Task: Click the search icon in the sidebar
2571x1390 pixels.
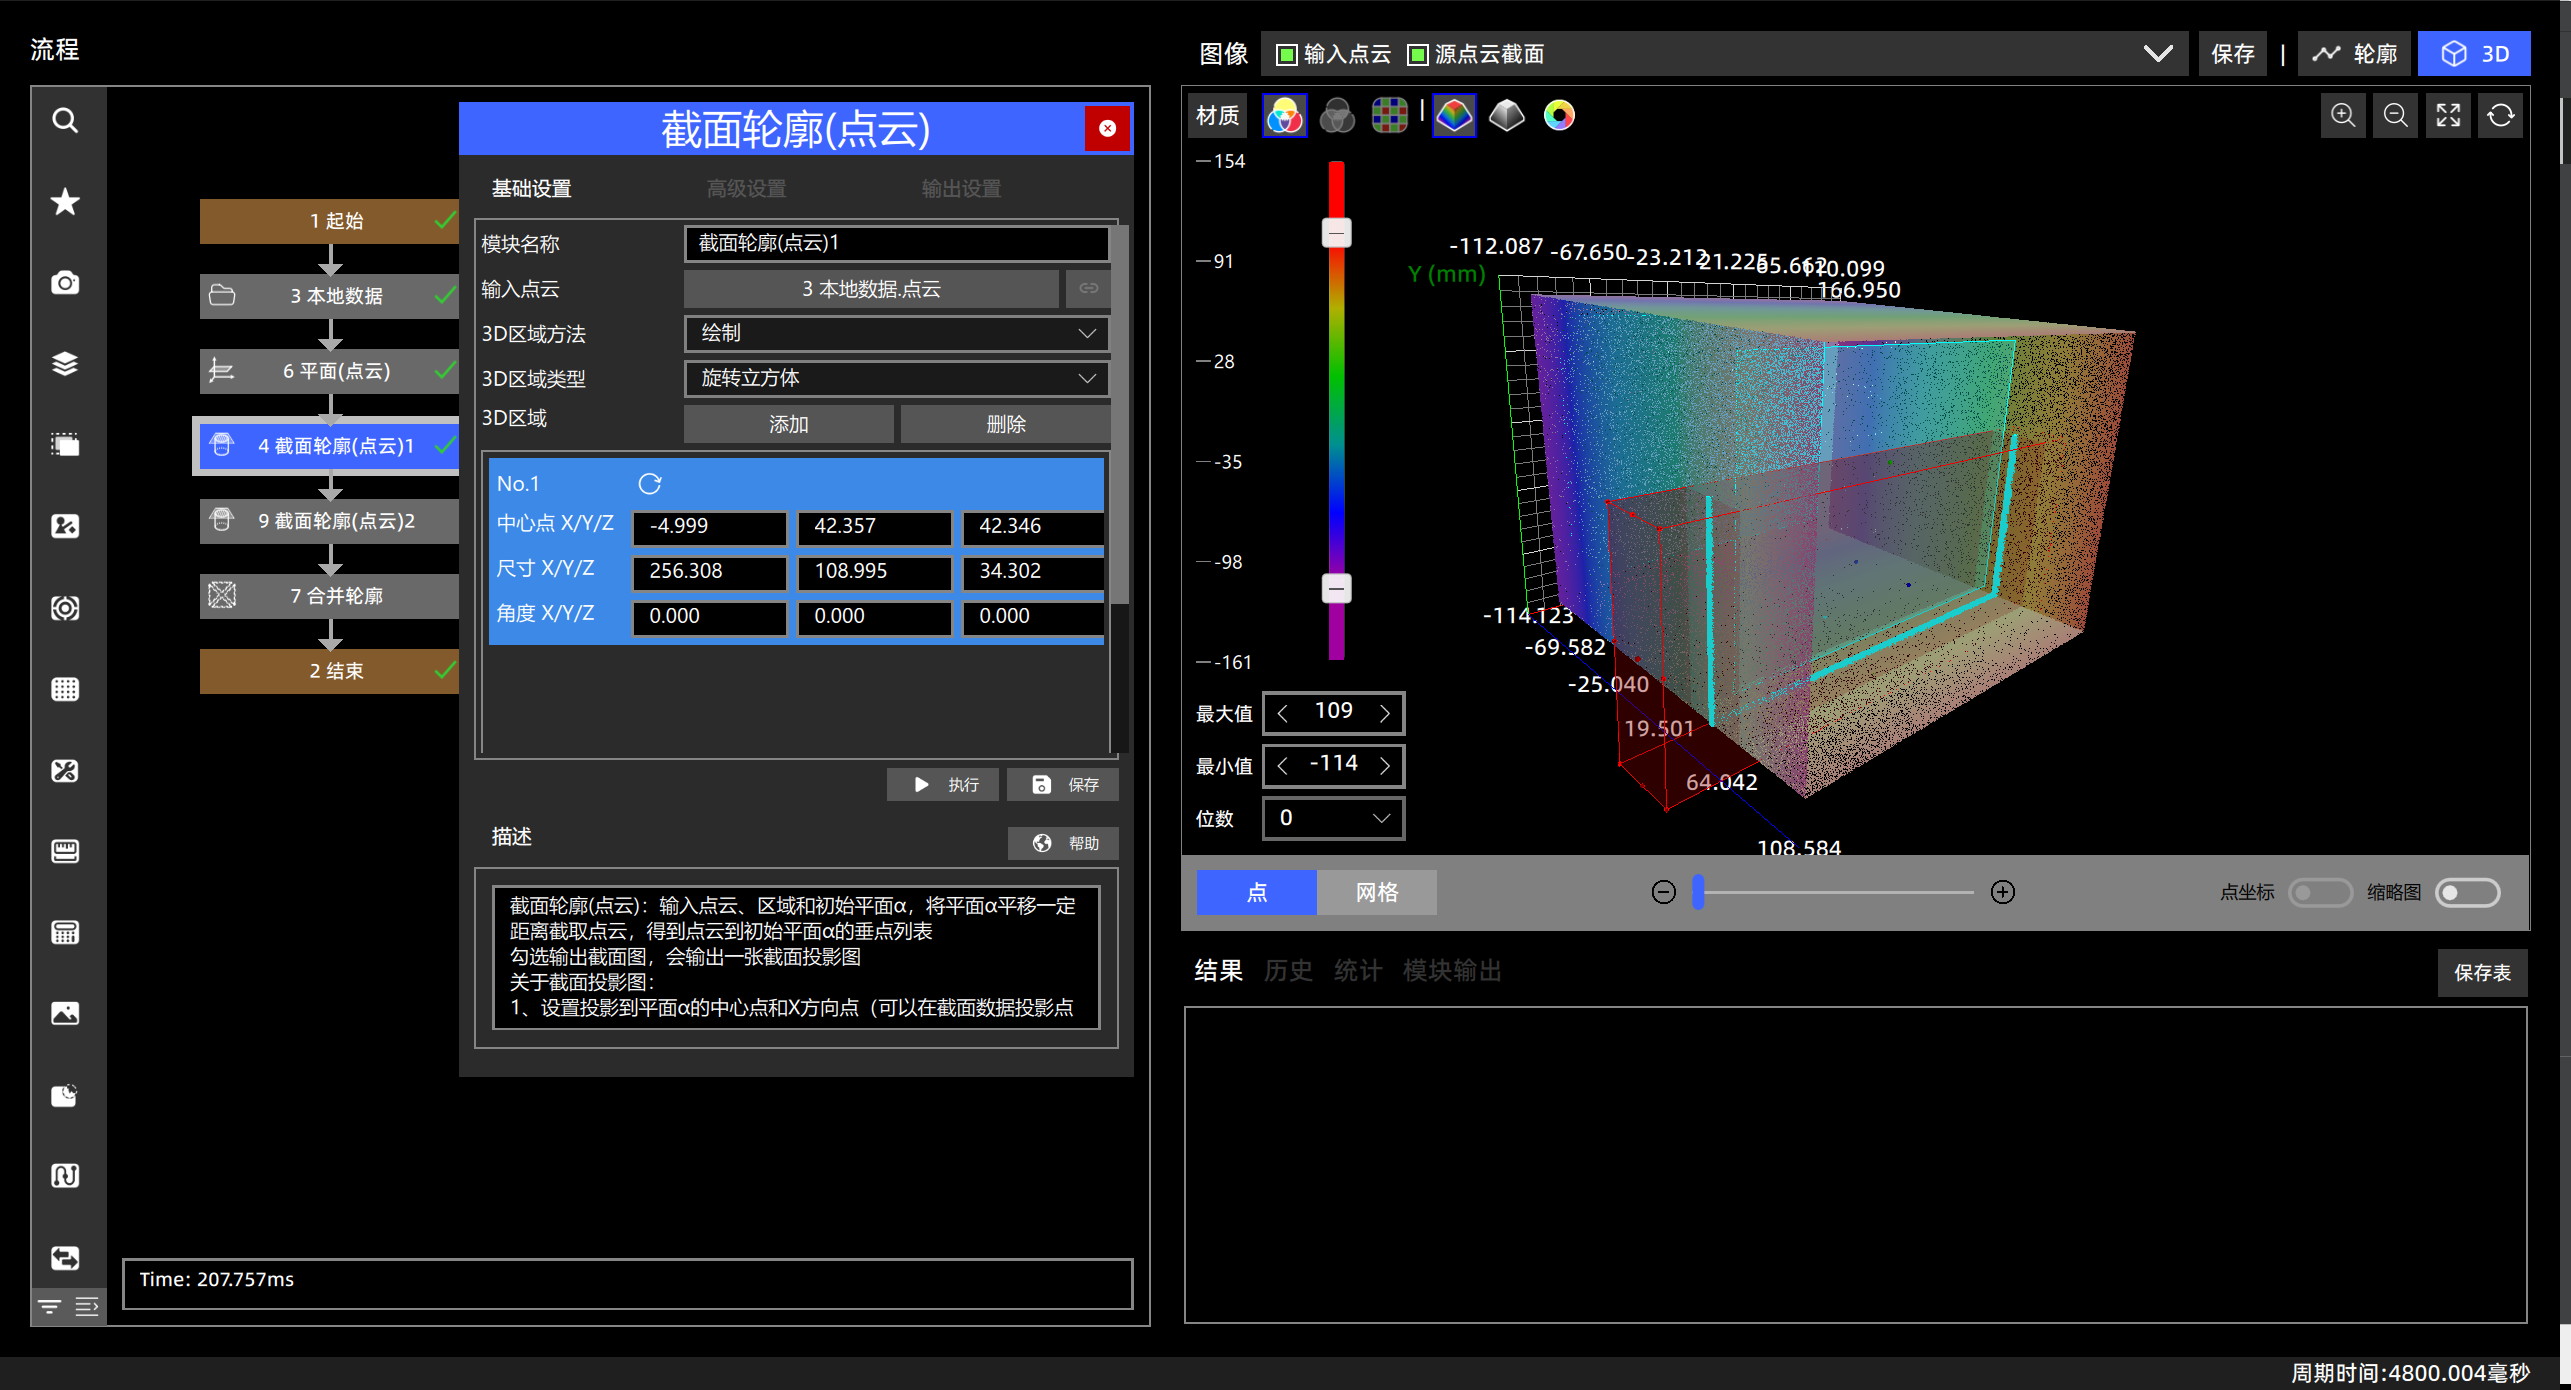Action: point(65,121)
